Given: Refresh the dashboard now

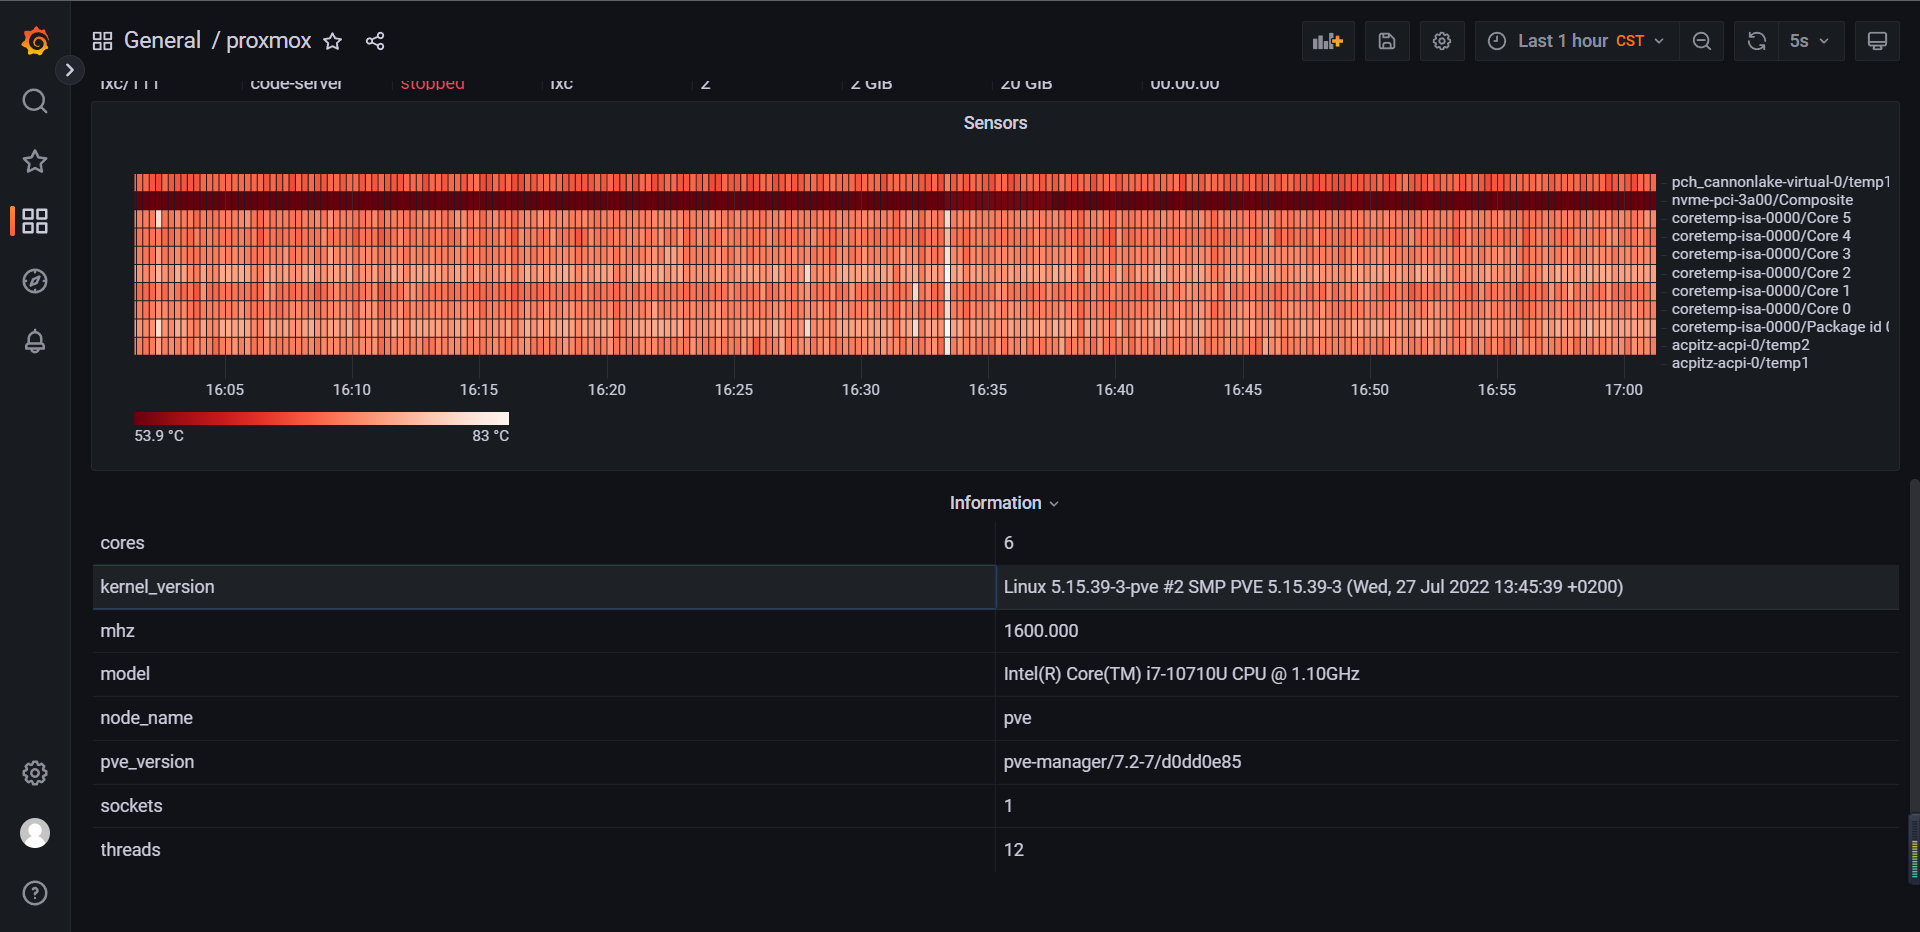Looking at the screenshot, I should 1756,41.
